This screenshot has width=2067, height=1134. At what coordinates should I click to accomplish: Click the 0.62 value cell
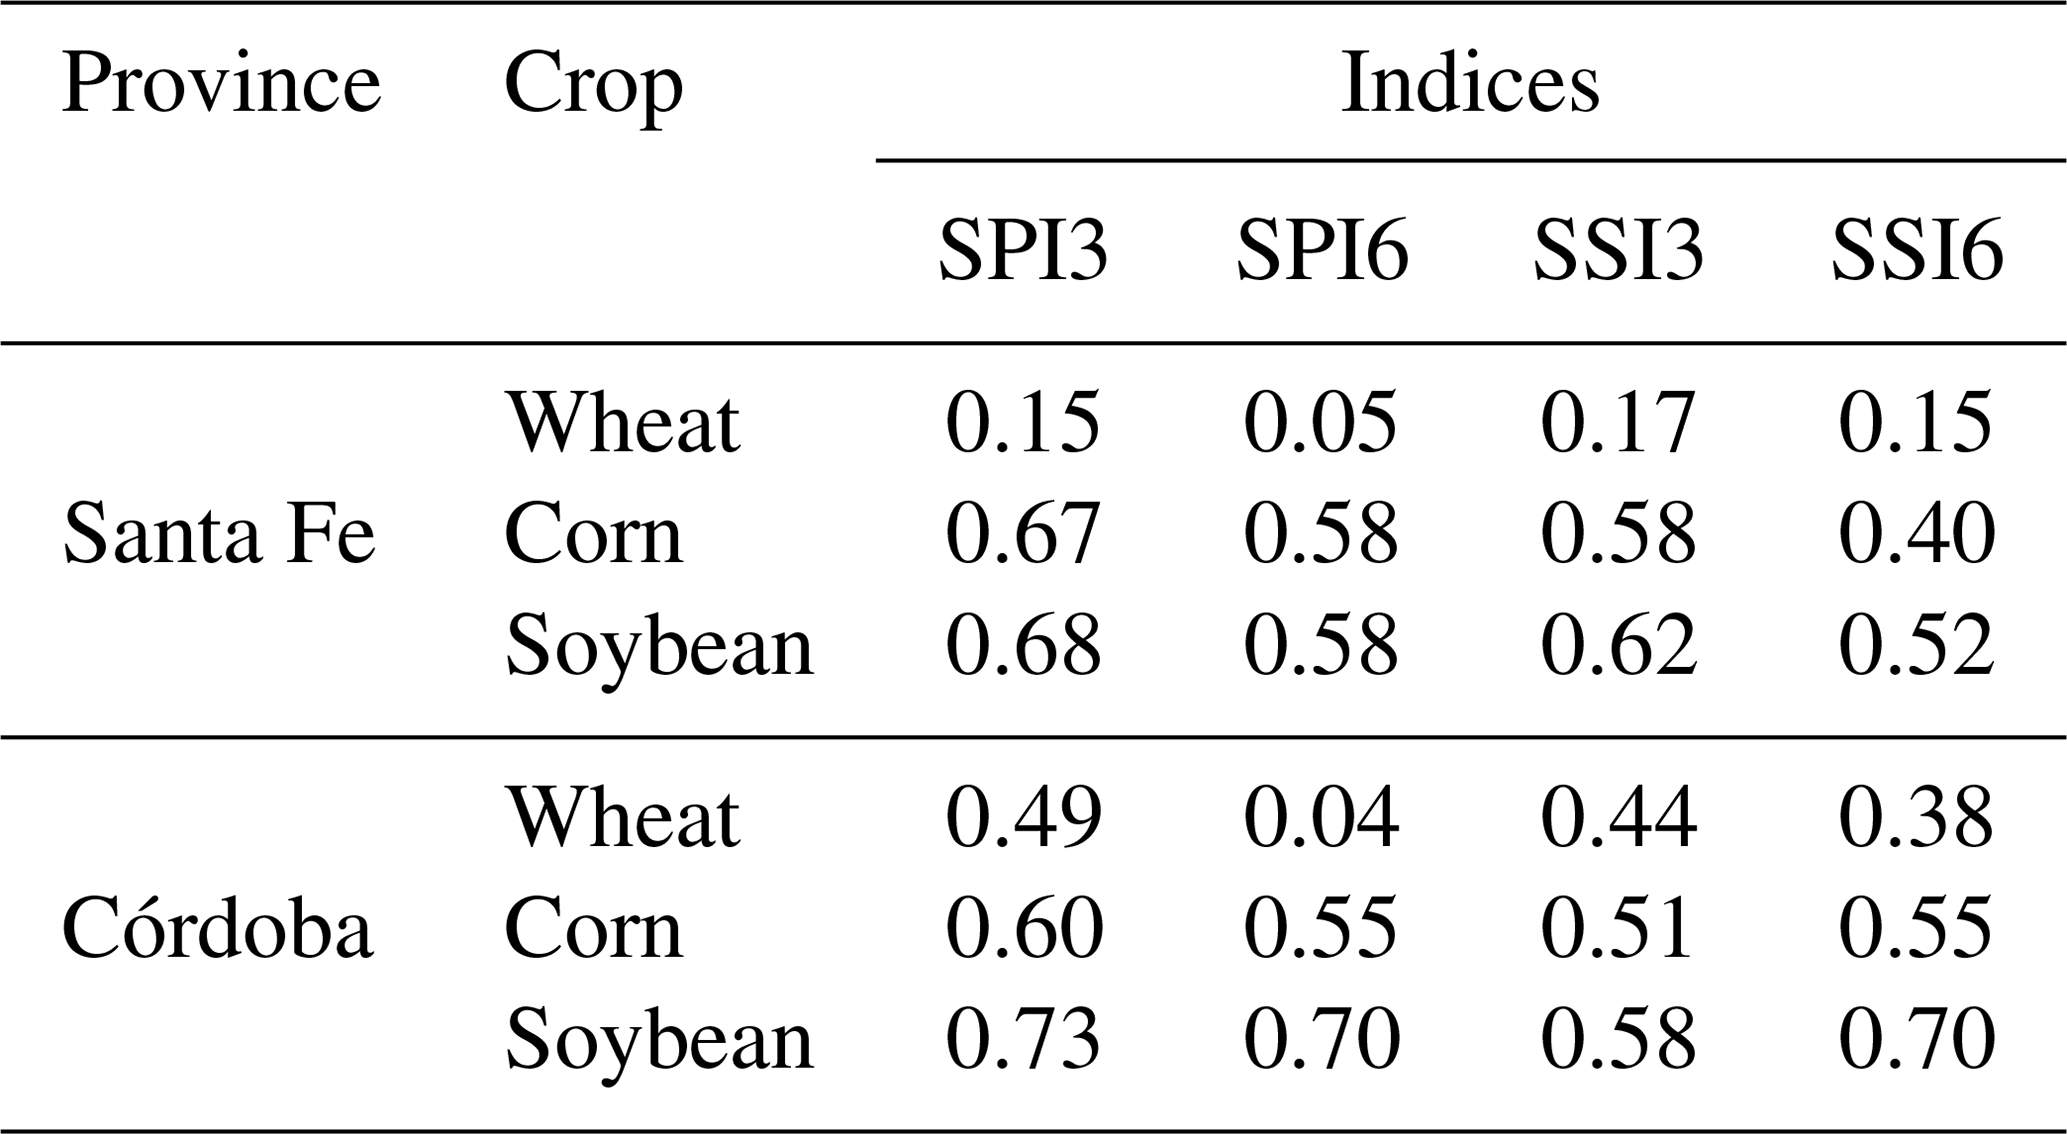click(x=1617, y=646)
